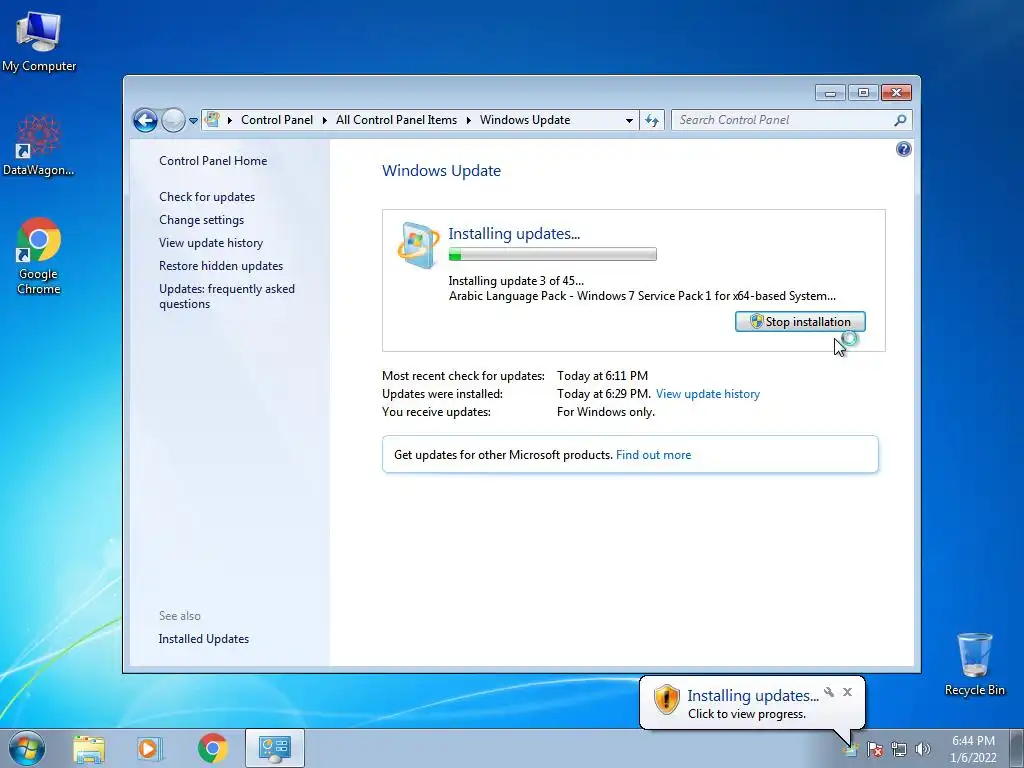
Task: Click Action Center flag tray icon
Action: 874,749
